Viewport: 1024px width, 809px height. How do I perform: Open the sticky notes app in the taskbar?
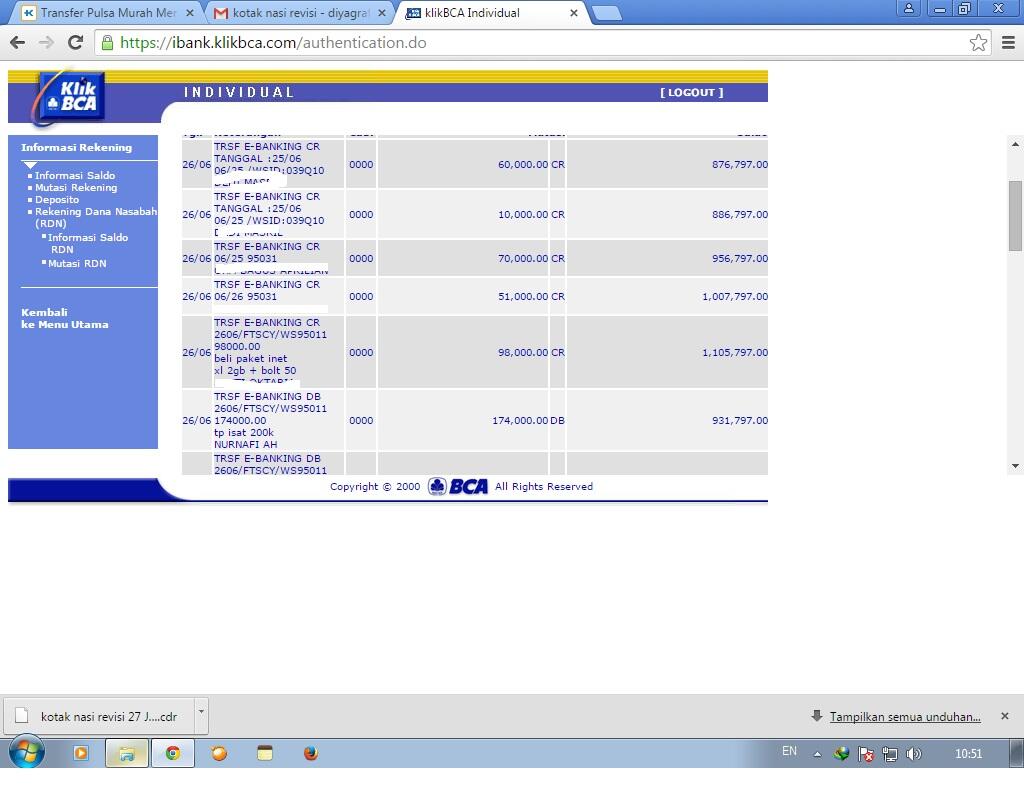[264, 753]
